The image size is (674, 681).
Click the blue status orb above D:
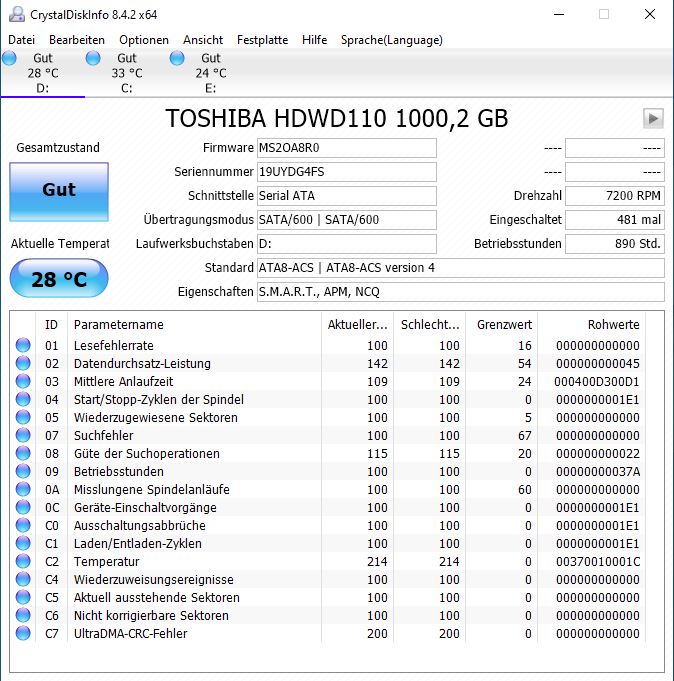tap(9, 58)
